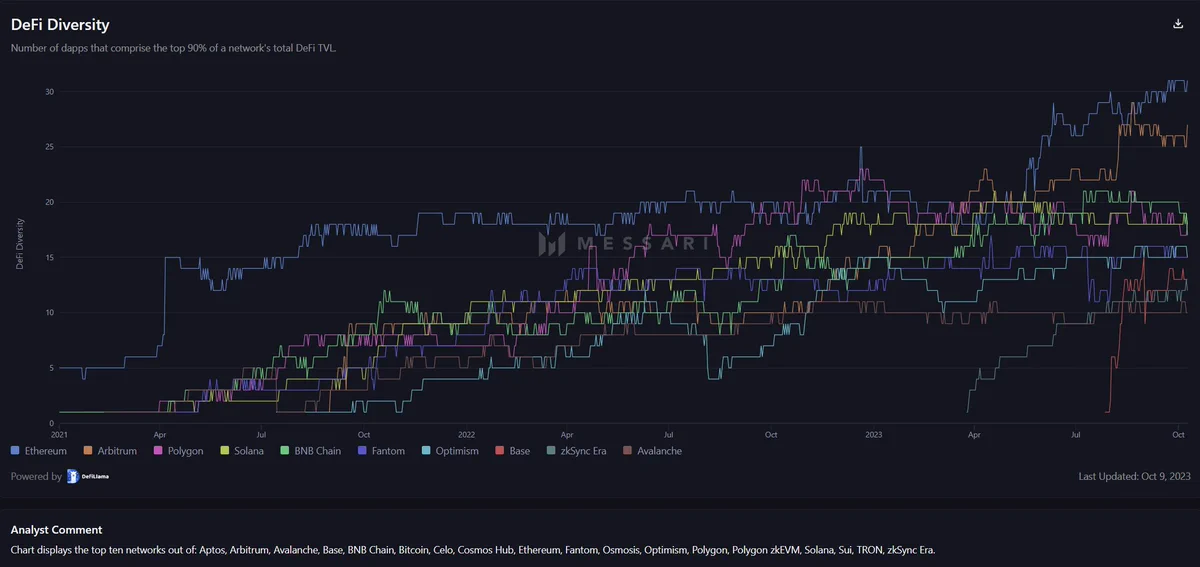The image size is (1200, 567).
Task: Click the 'Powered by' text
Action: click(x=36, y=477)
